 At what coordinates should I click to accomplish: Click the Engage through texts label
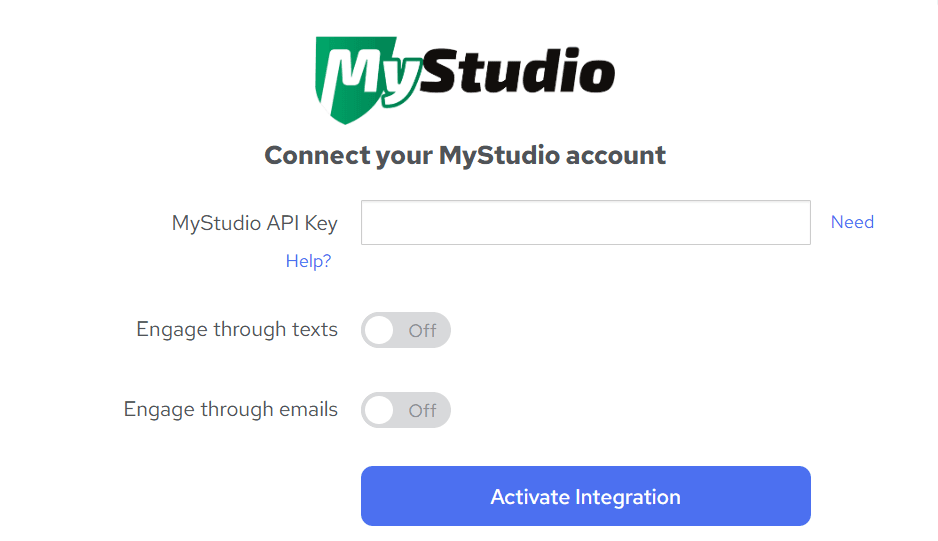point(237,330)
